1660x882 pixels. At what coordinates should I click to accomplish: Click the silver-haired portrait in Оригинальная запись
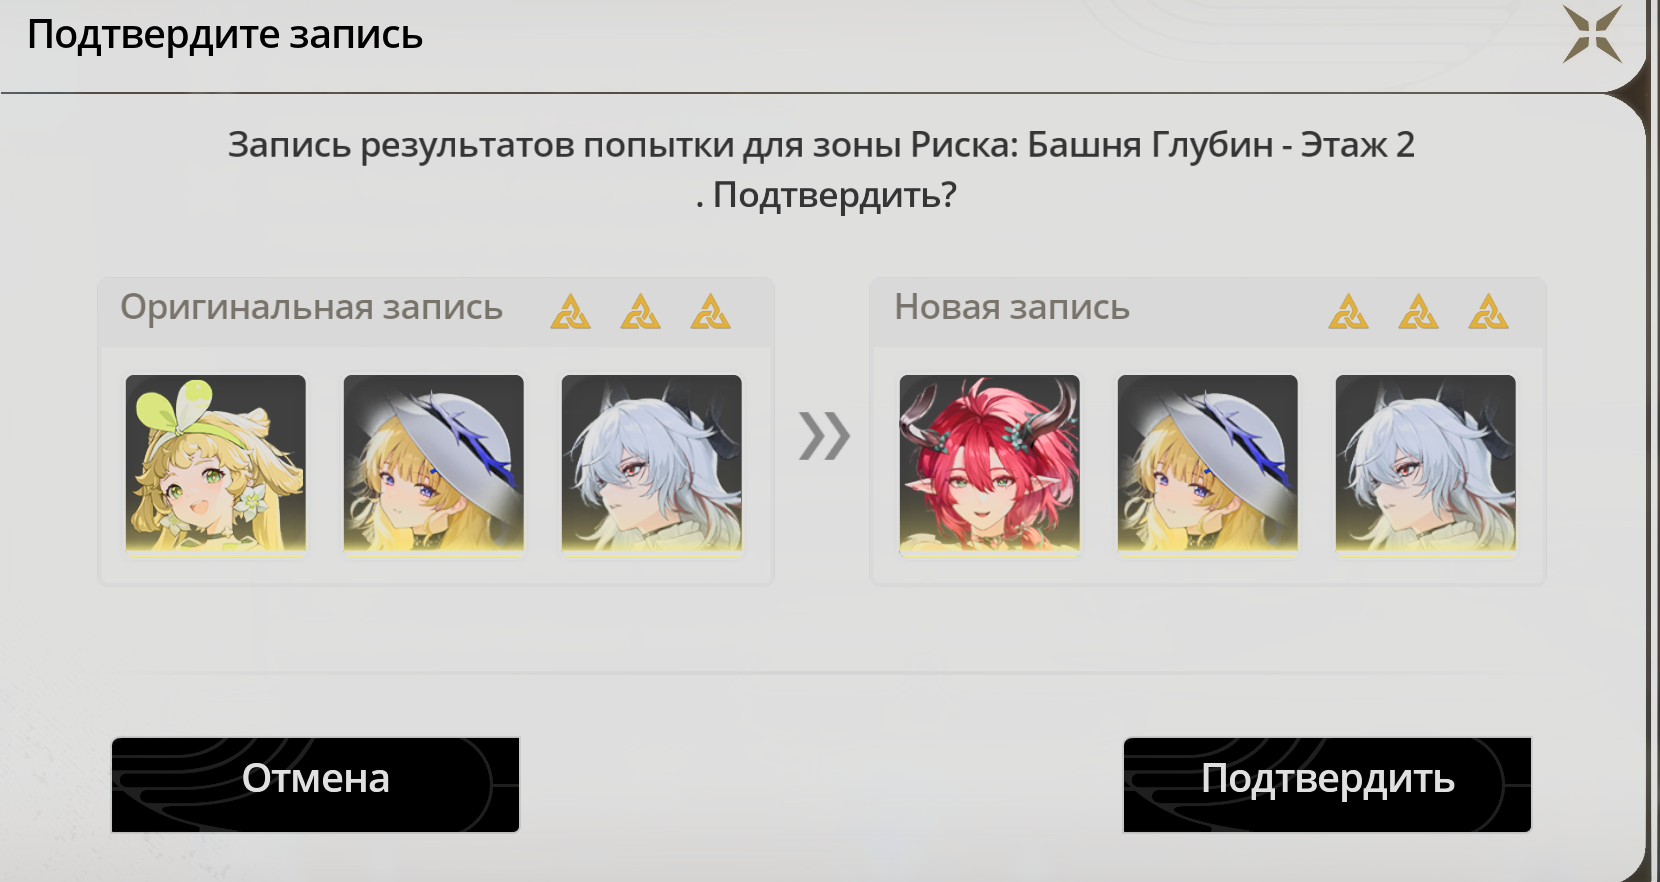pos(652,465)
